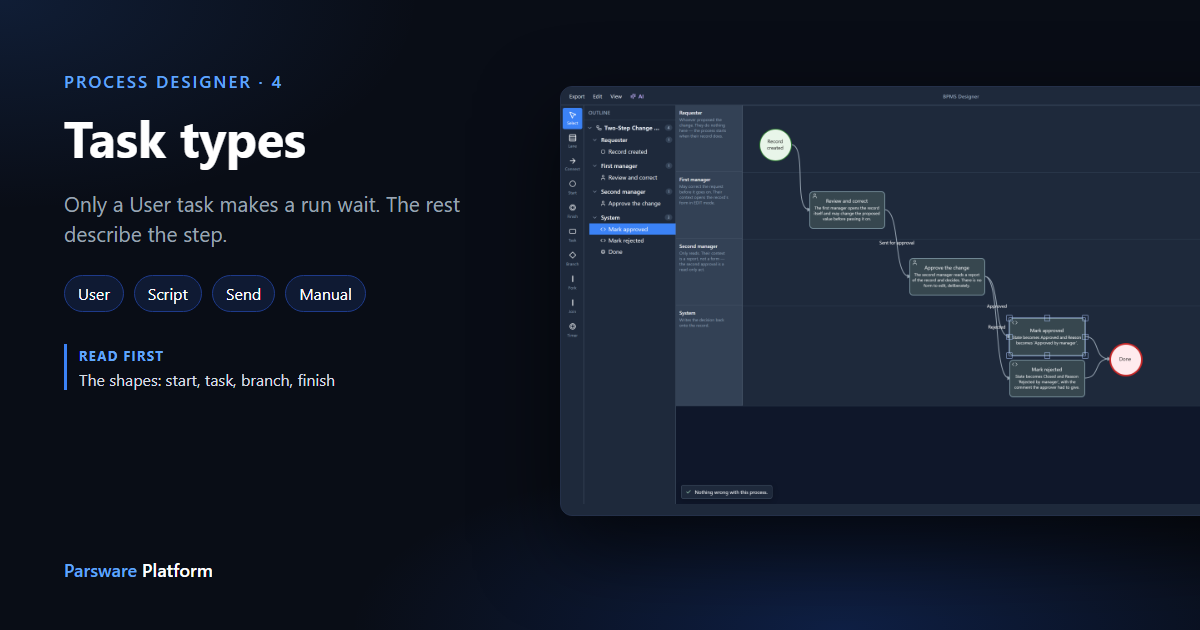Select the Start event tool
This screenshot has width=1200, height=630.
click(x=572, y=187)
